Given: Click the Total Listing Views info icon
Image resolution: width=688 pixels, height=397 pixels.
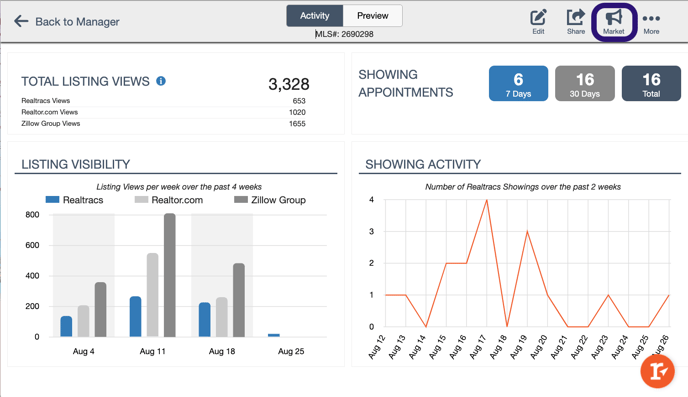Looking at the screenshot, I should click(x=161, y=81).
